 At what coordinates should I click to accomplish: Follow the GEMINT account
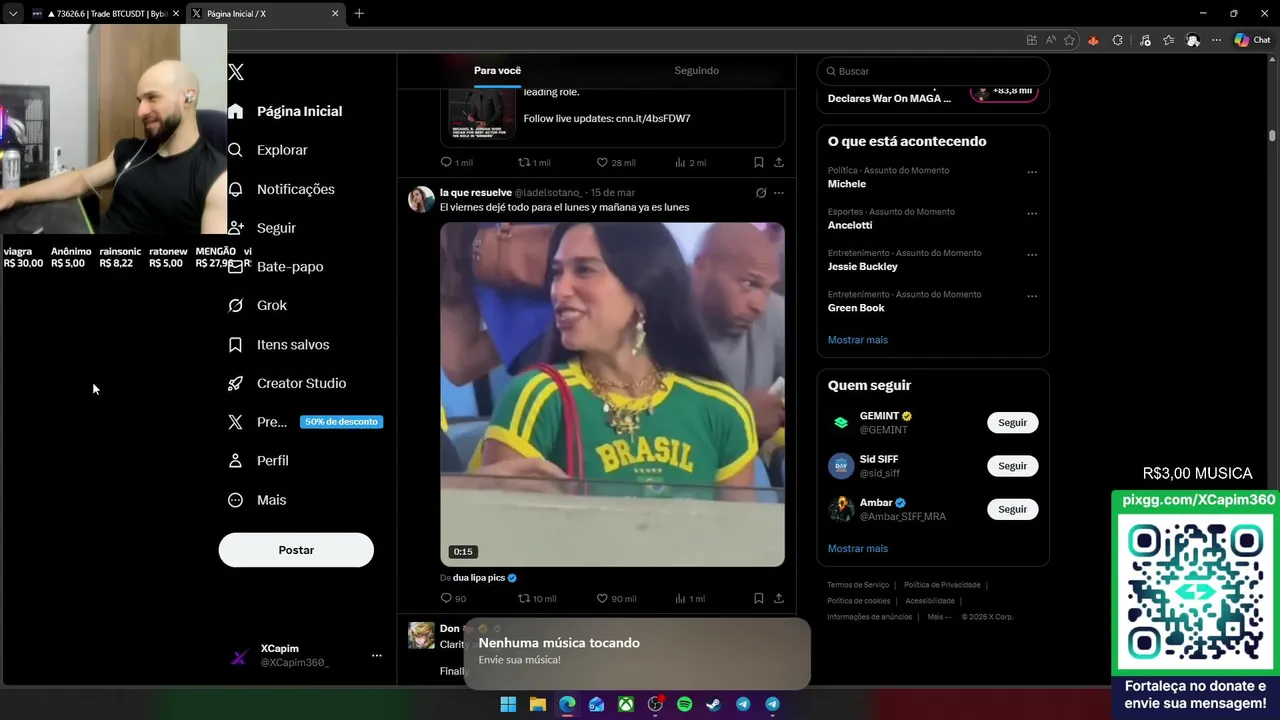point(1012,422)
